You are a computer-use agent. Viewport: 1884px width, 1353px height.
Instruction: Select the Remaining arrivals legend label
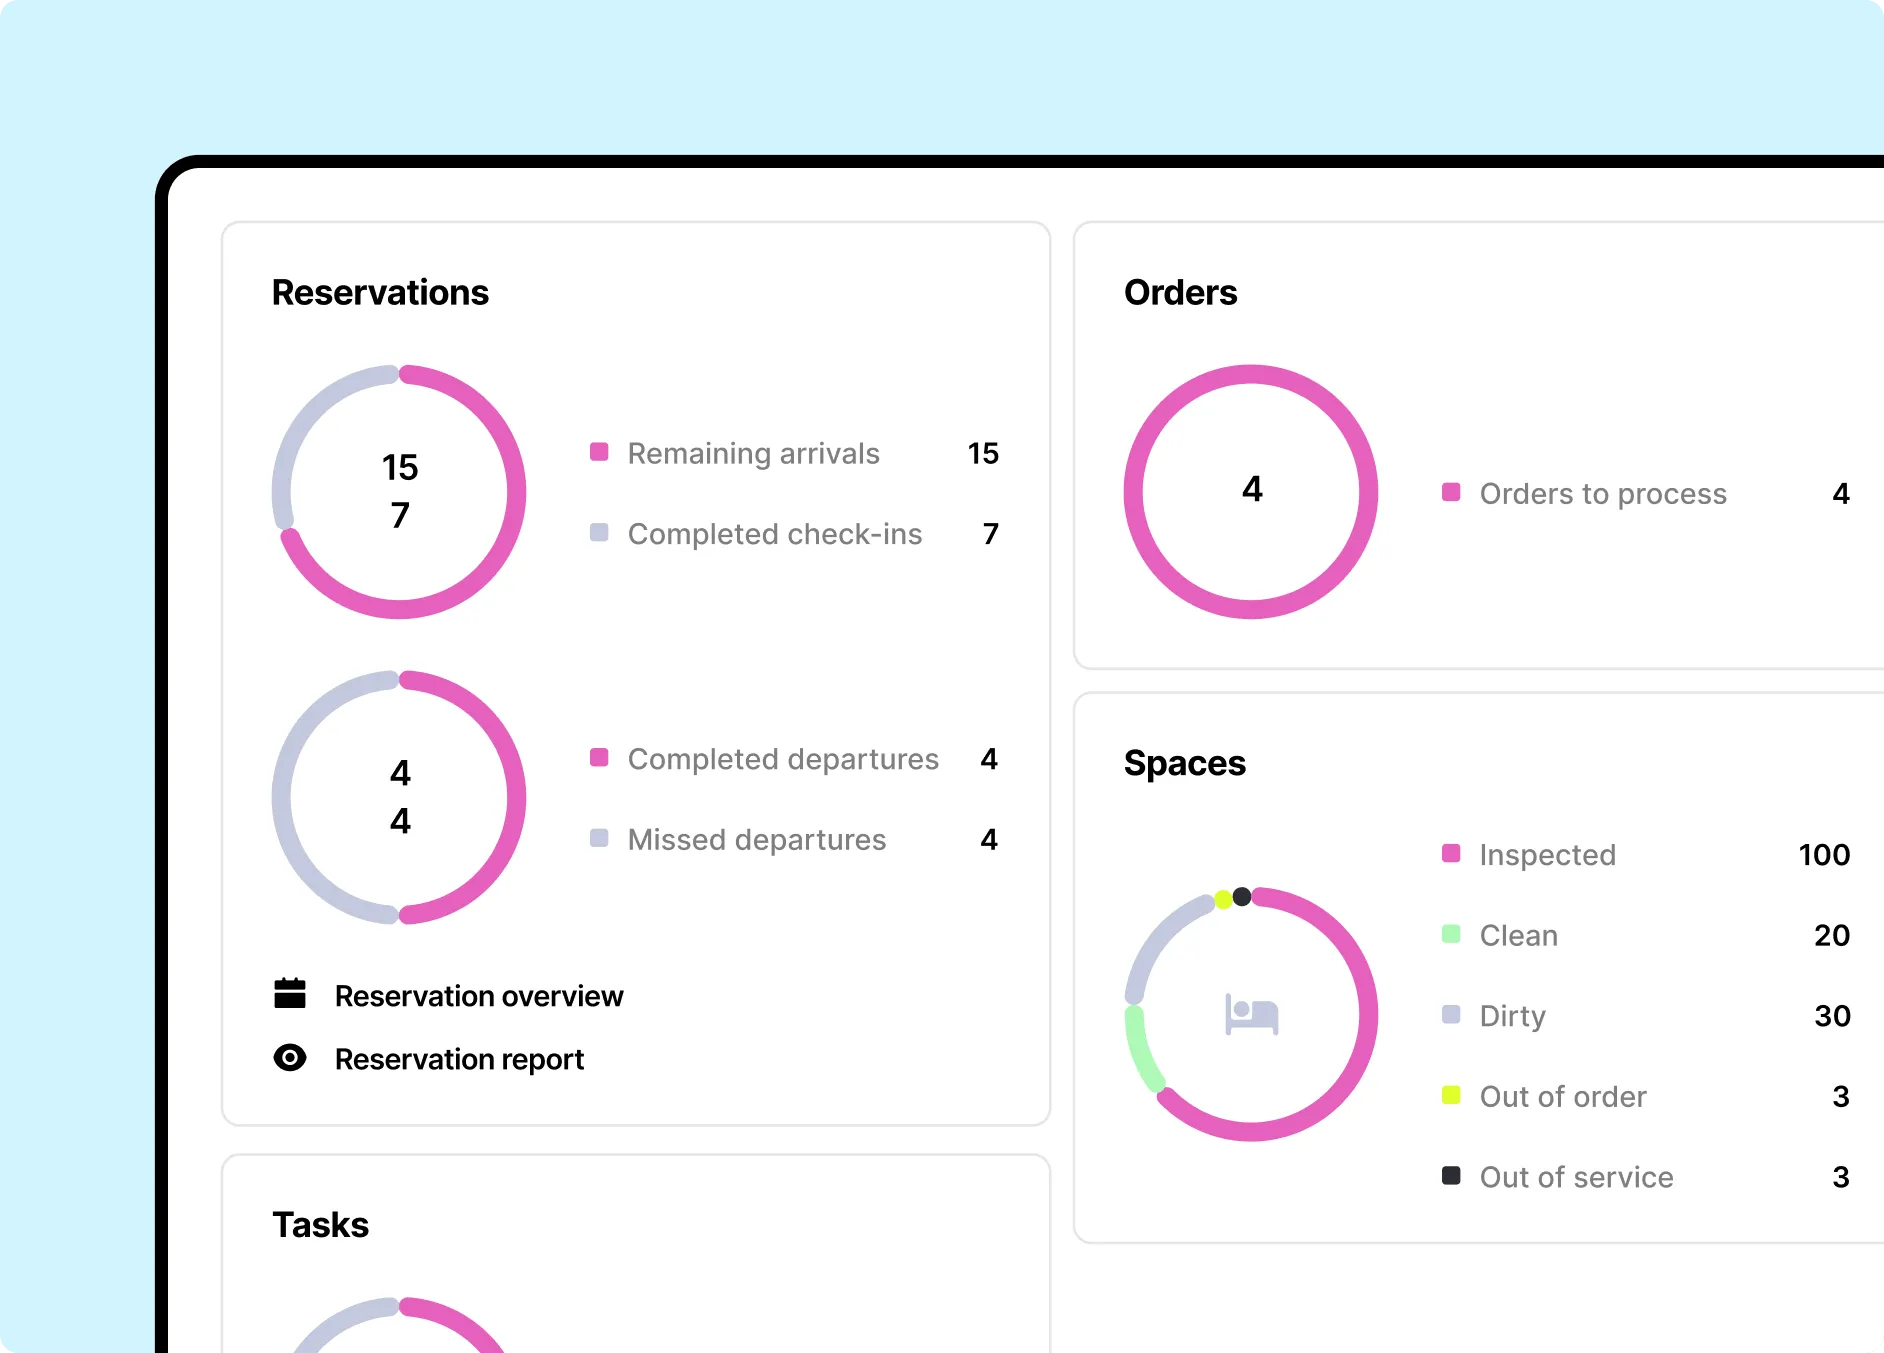(x=754, y=453)
